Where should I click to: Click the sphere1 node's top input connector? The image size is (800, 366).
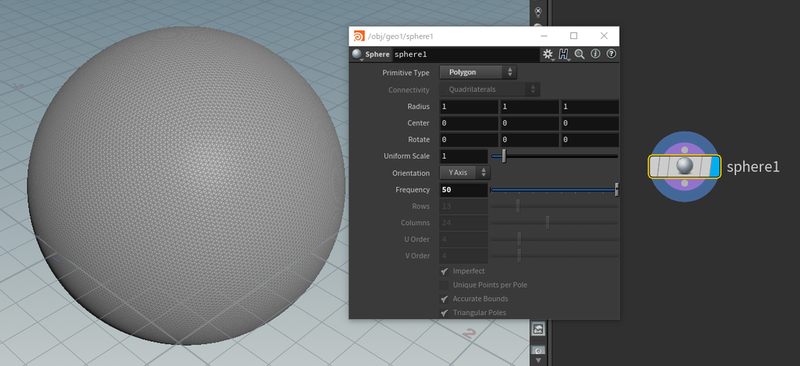[685, 150]
